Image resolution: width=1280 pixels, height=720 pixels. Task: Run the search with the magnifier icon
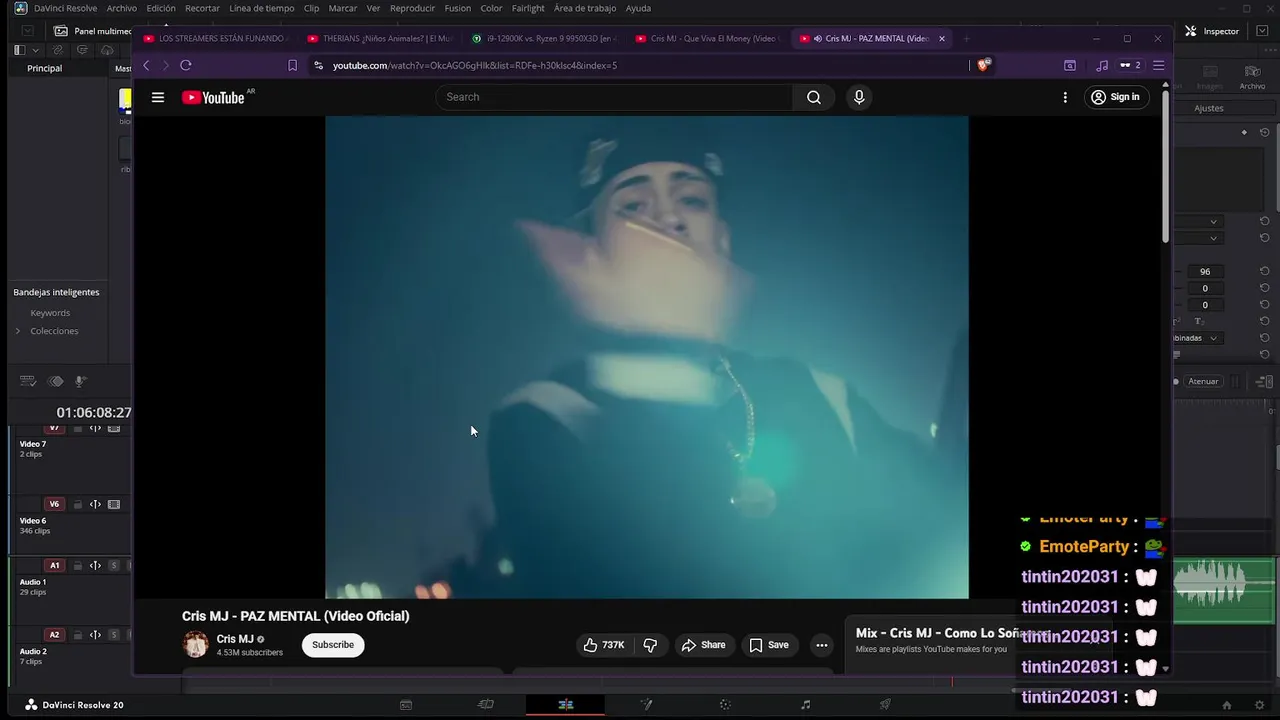click(814, 97)
